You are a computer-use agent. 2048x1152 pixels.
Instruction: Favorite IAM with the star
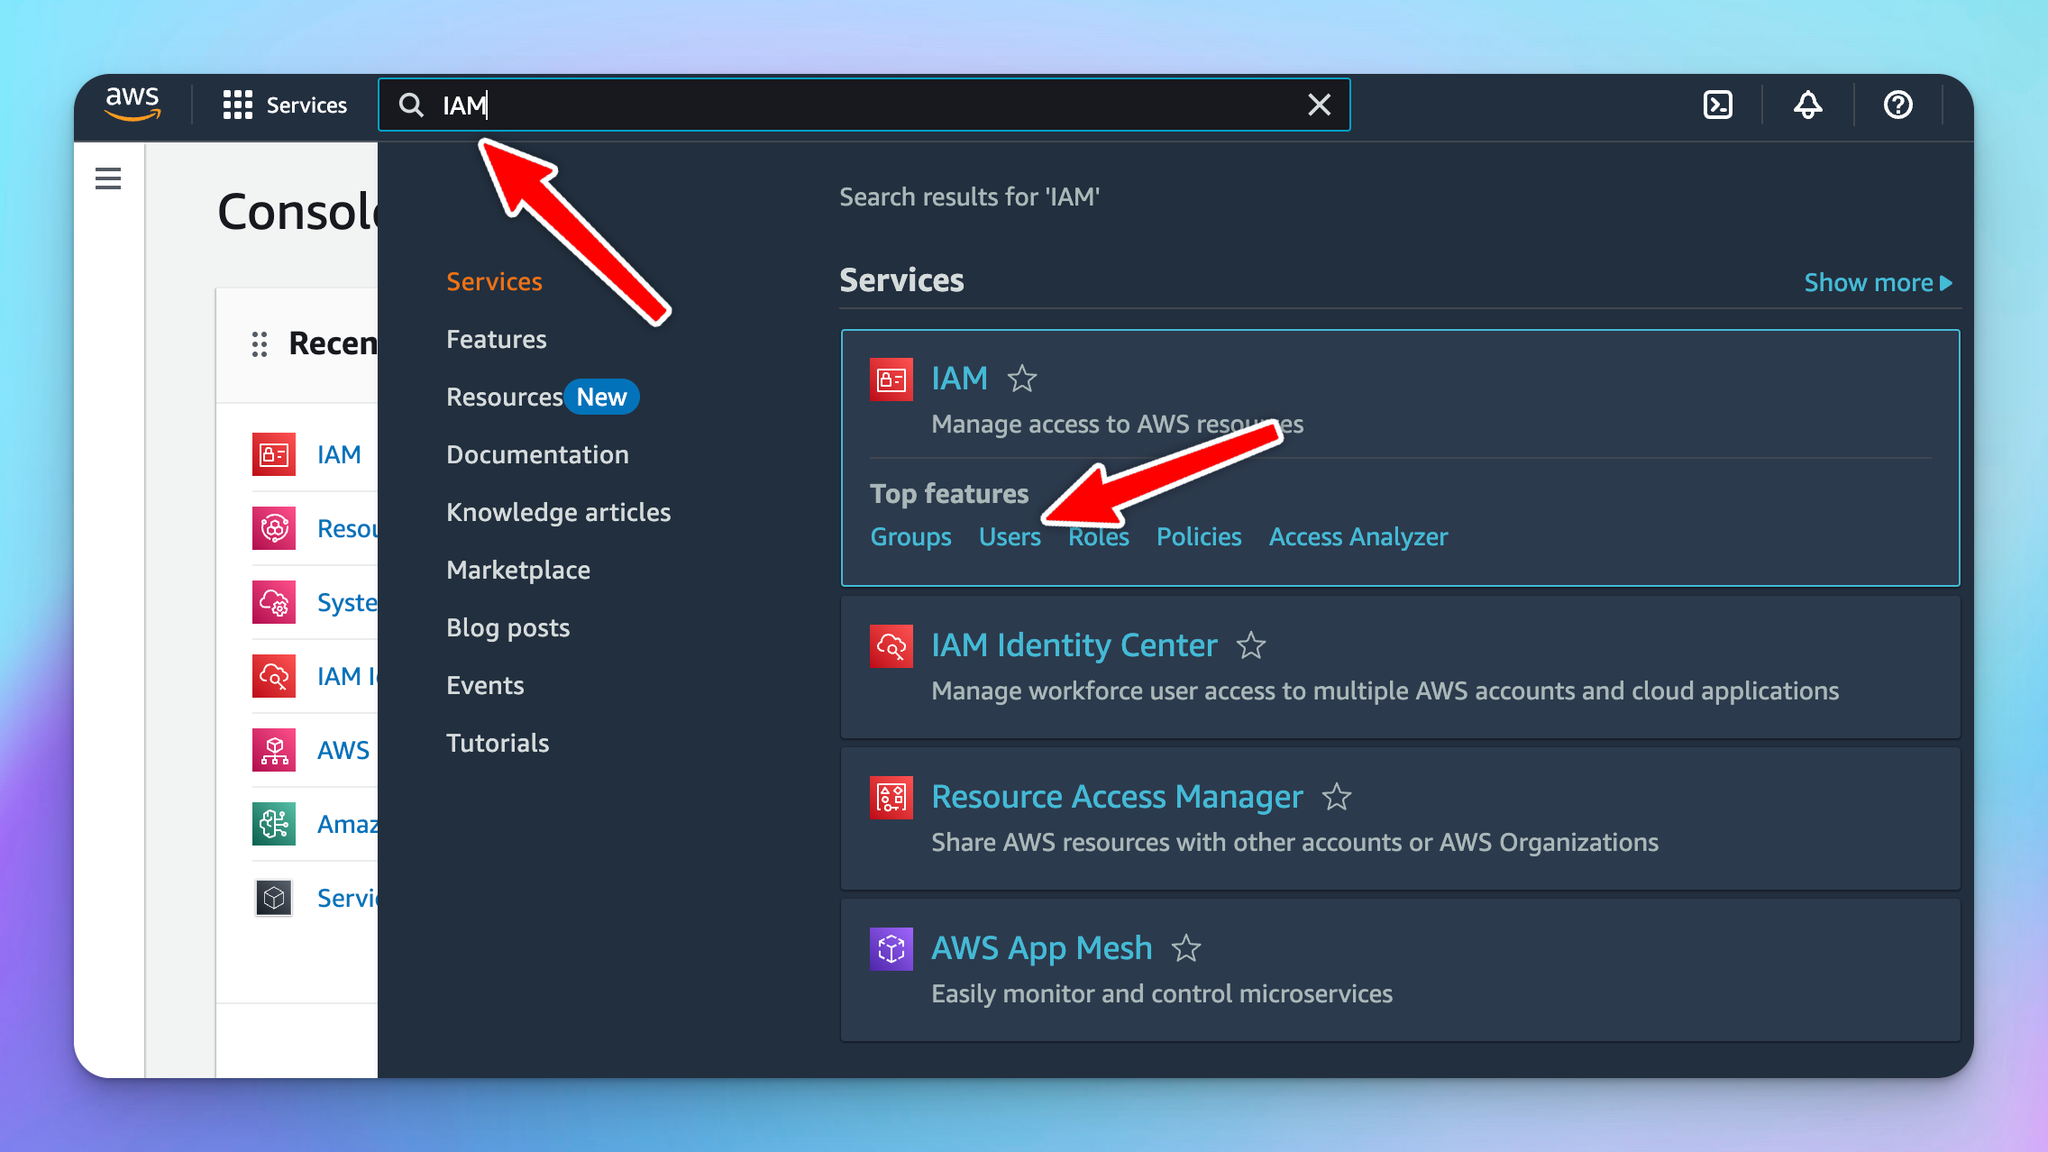1022,379
